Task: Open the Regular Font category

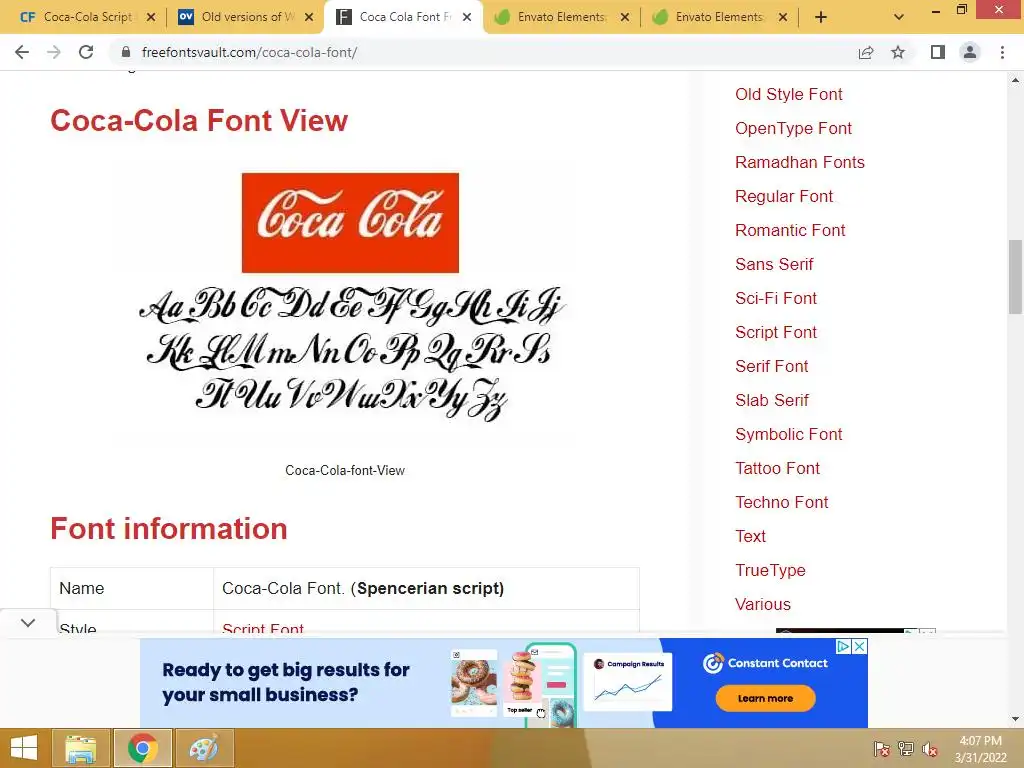Action: tap(784, 197)
